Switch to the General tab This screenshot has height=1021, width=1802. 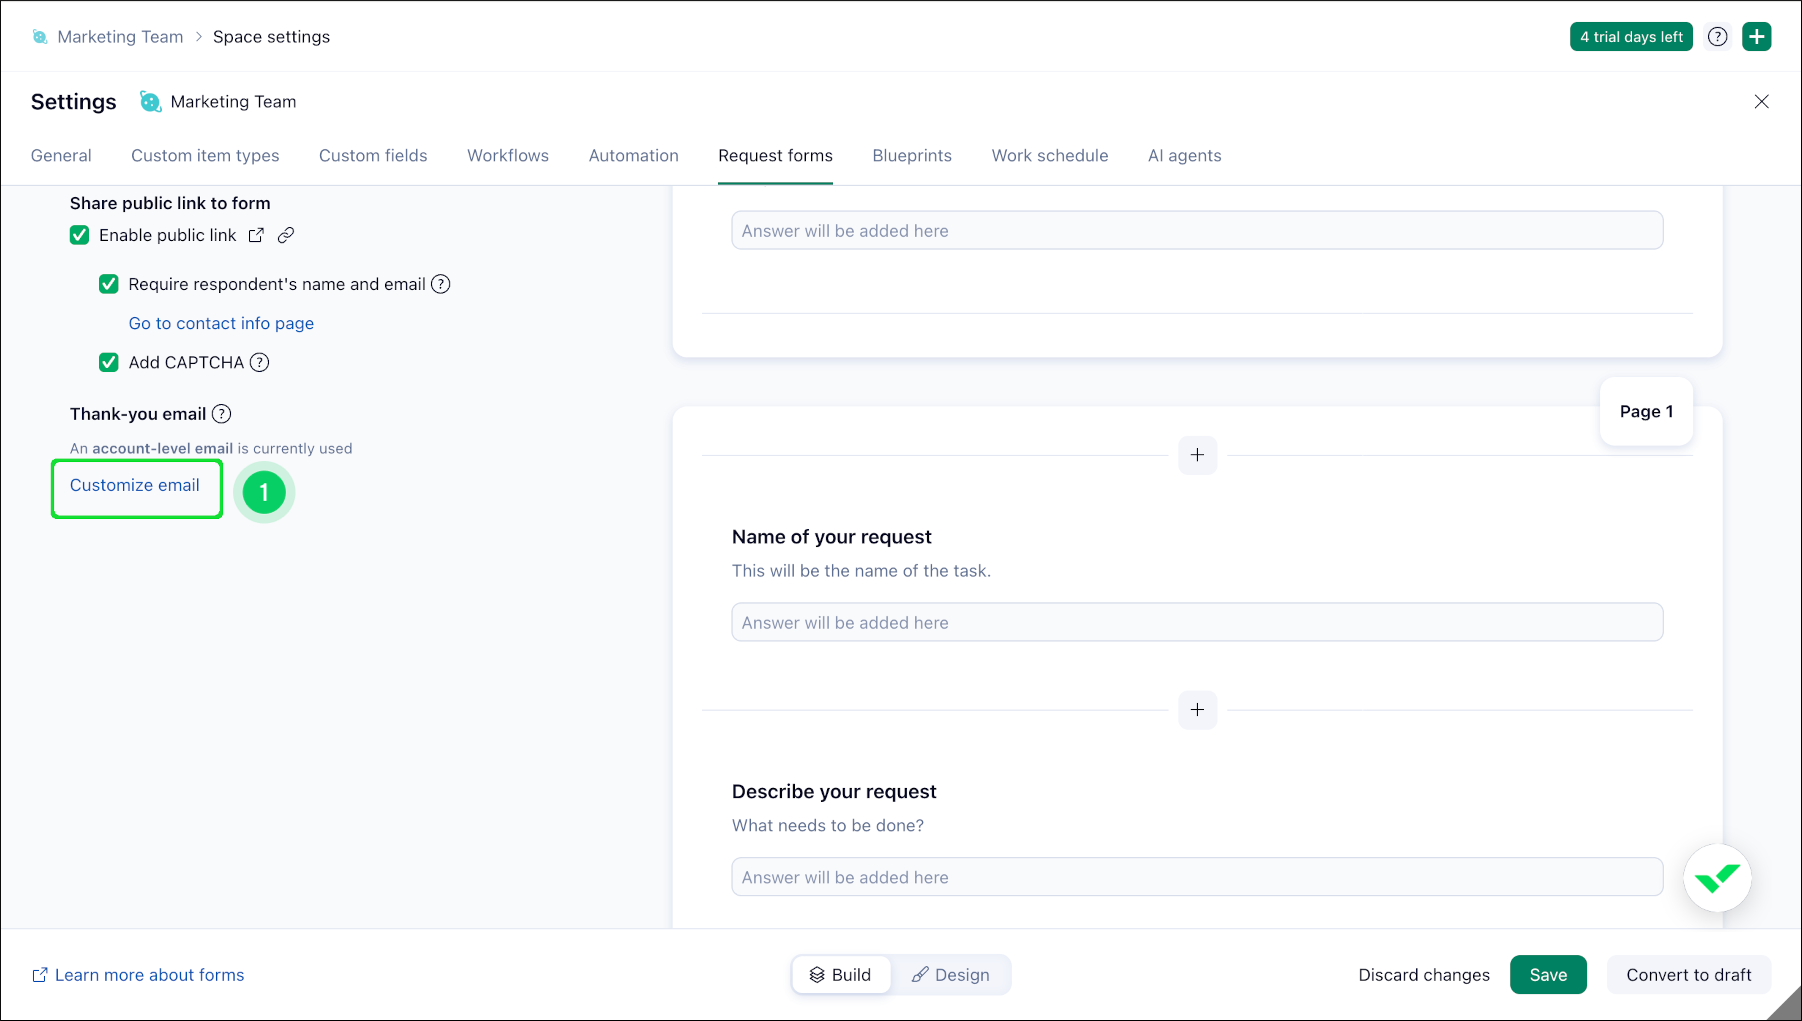pos(61,156)
